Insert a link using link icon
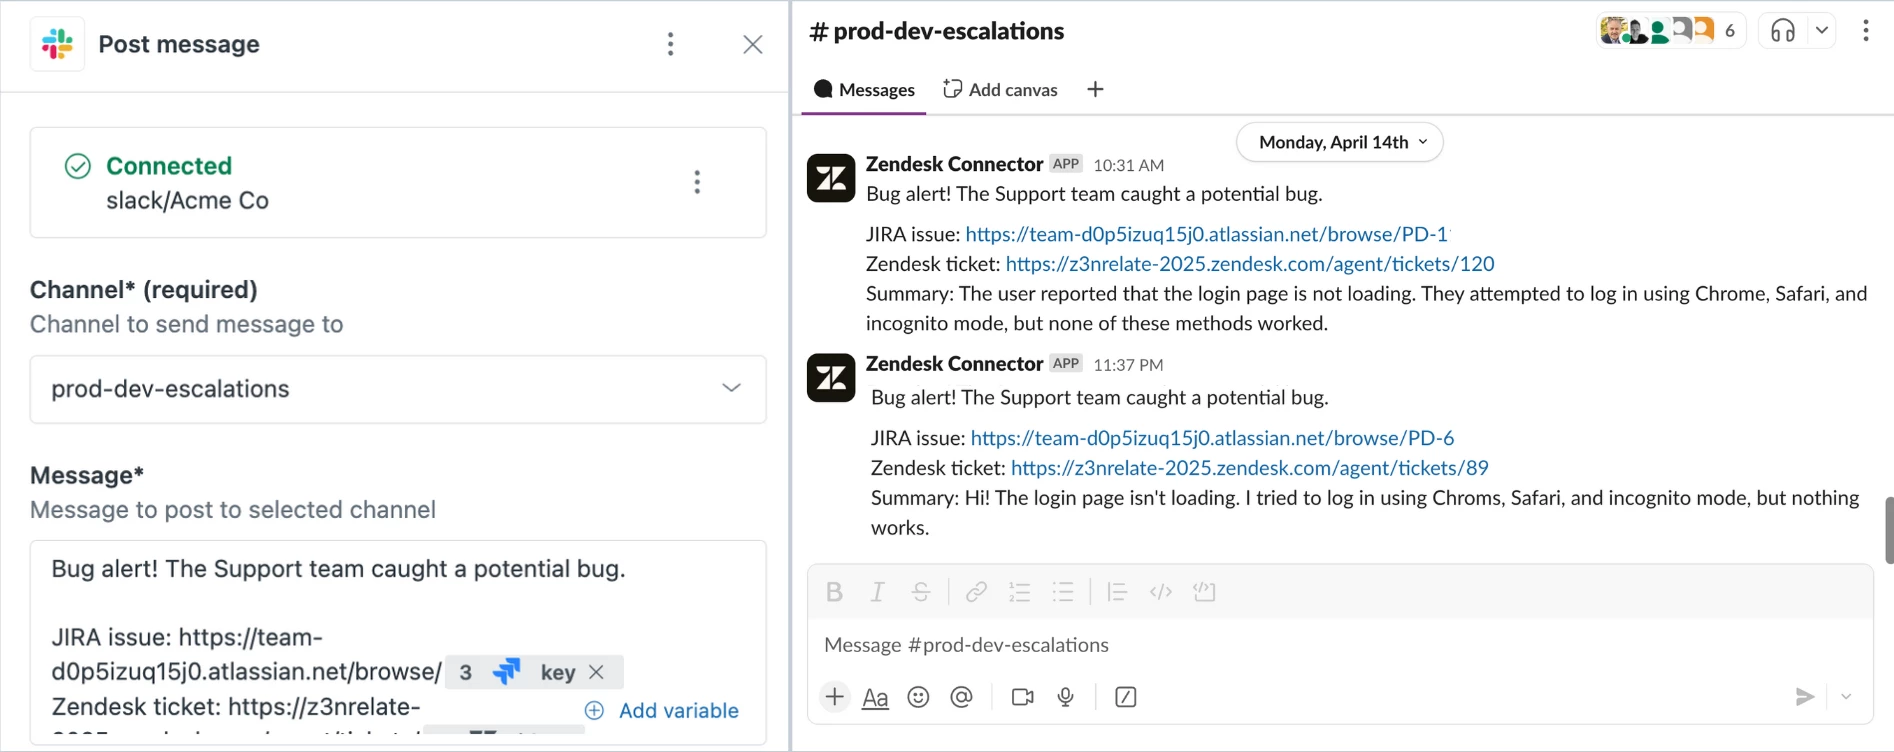 976,592
